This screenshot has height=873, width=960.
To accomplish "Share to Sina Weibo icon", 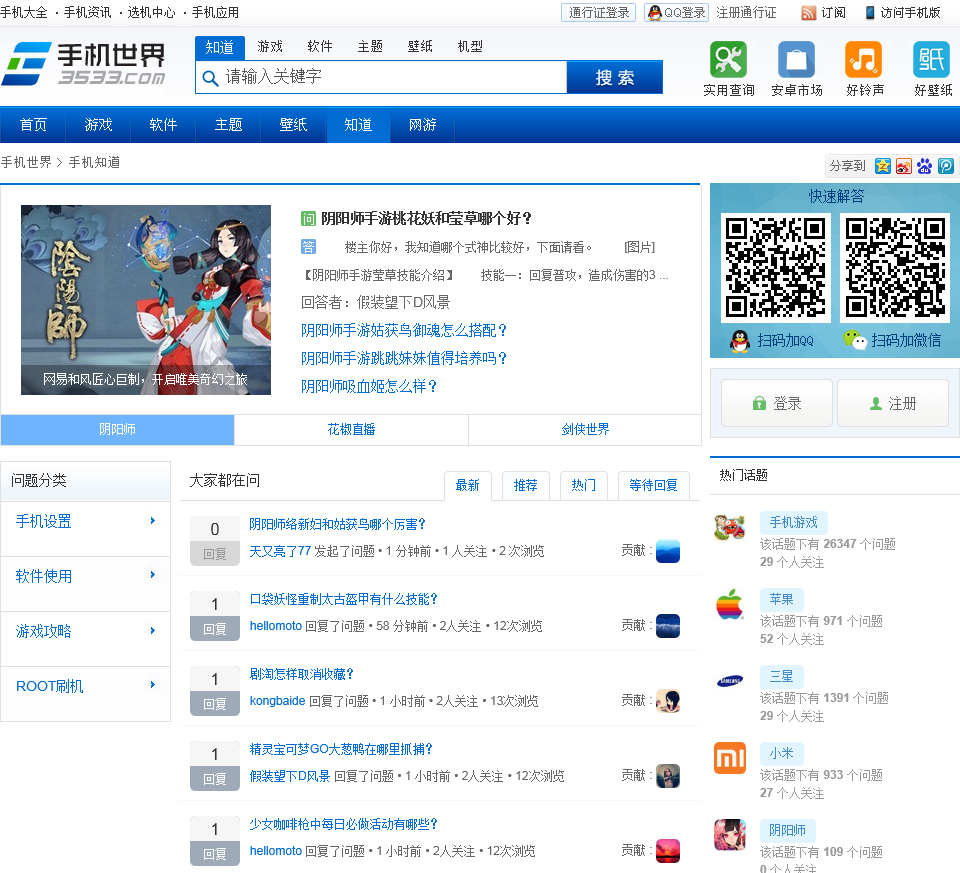I will tap(904, 166).
